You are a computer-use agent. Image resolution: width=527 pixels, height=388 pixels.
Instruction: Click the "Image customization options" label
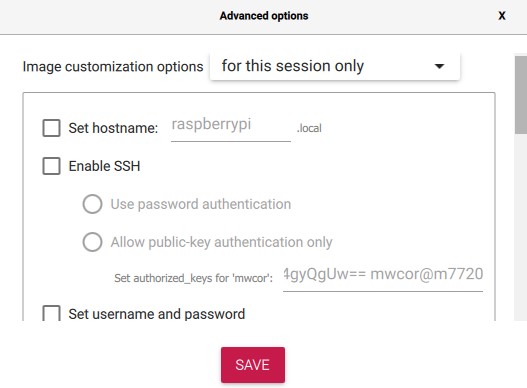[x=113, y=67]
